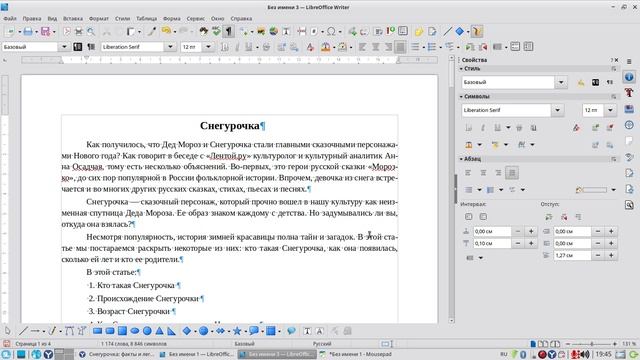
Task: Run the spelling check icon
Action: (216, 31)
